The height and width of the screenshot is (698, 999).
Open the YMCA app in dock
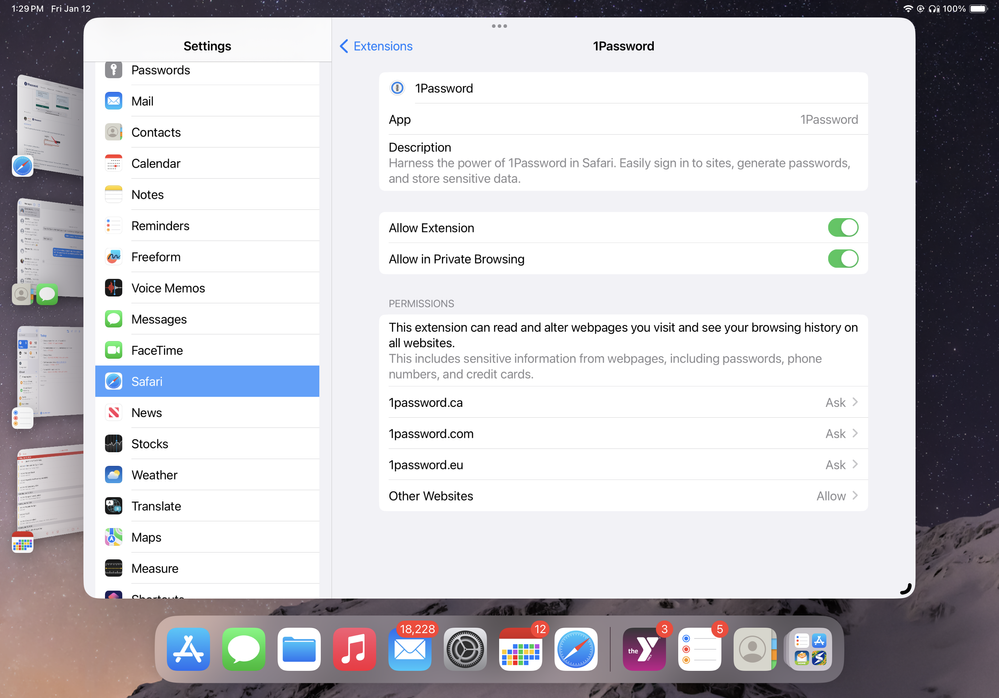[644, 650]
